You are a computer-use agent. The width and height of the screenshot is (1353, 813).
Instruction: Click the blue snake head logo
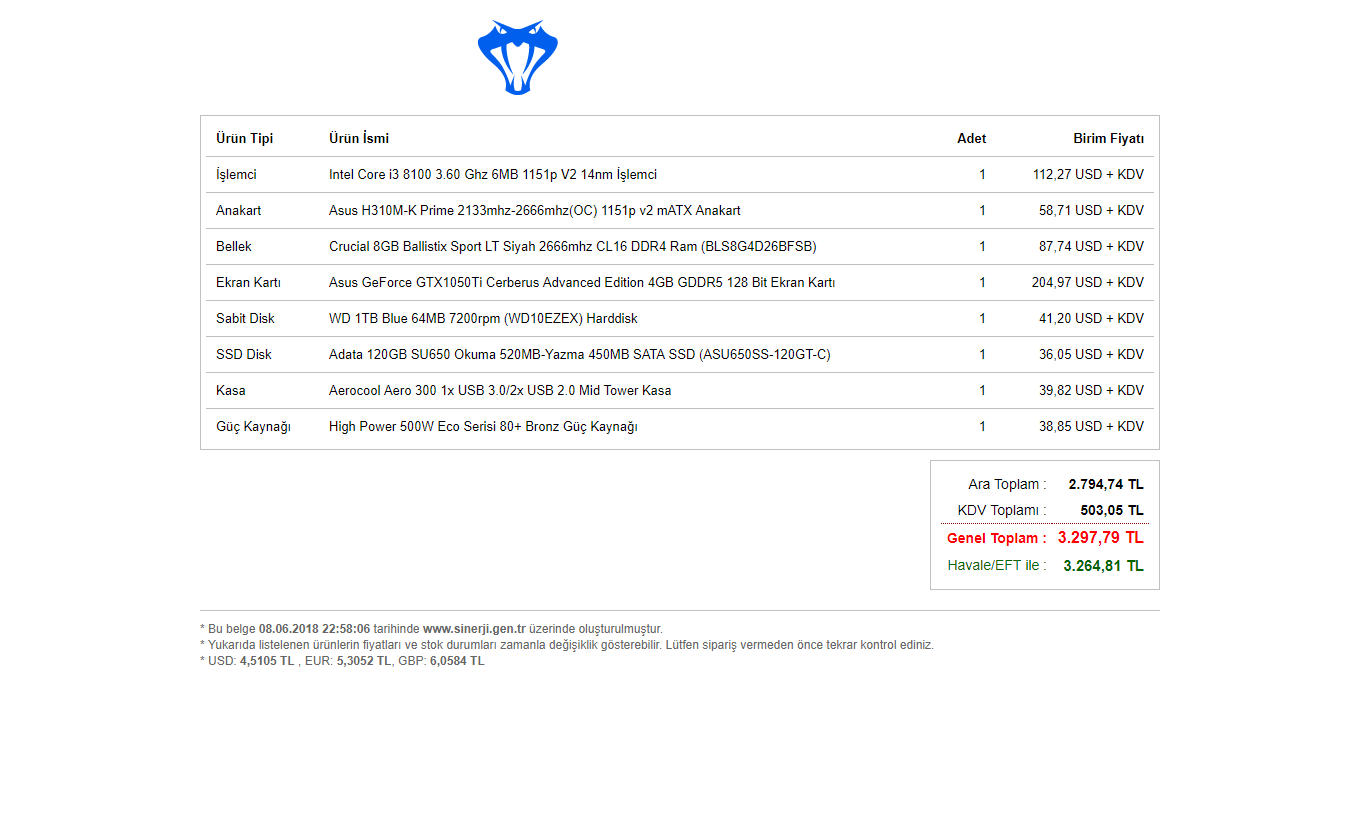coord(518,57)
